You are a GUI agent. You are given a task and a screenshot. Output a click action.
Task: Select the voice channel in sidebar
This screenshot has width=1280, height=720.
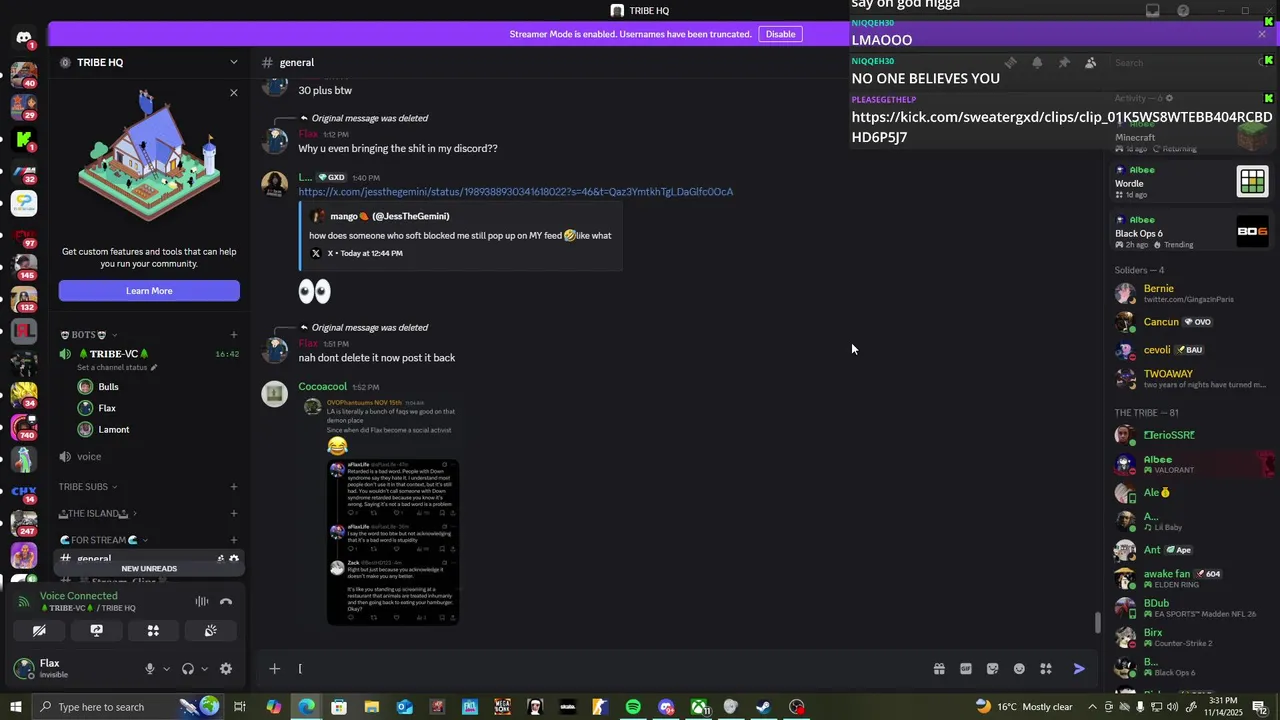click(x=149, y=457)
